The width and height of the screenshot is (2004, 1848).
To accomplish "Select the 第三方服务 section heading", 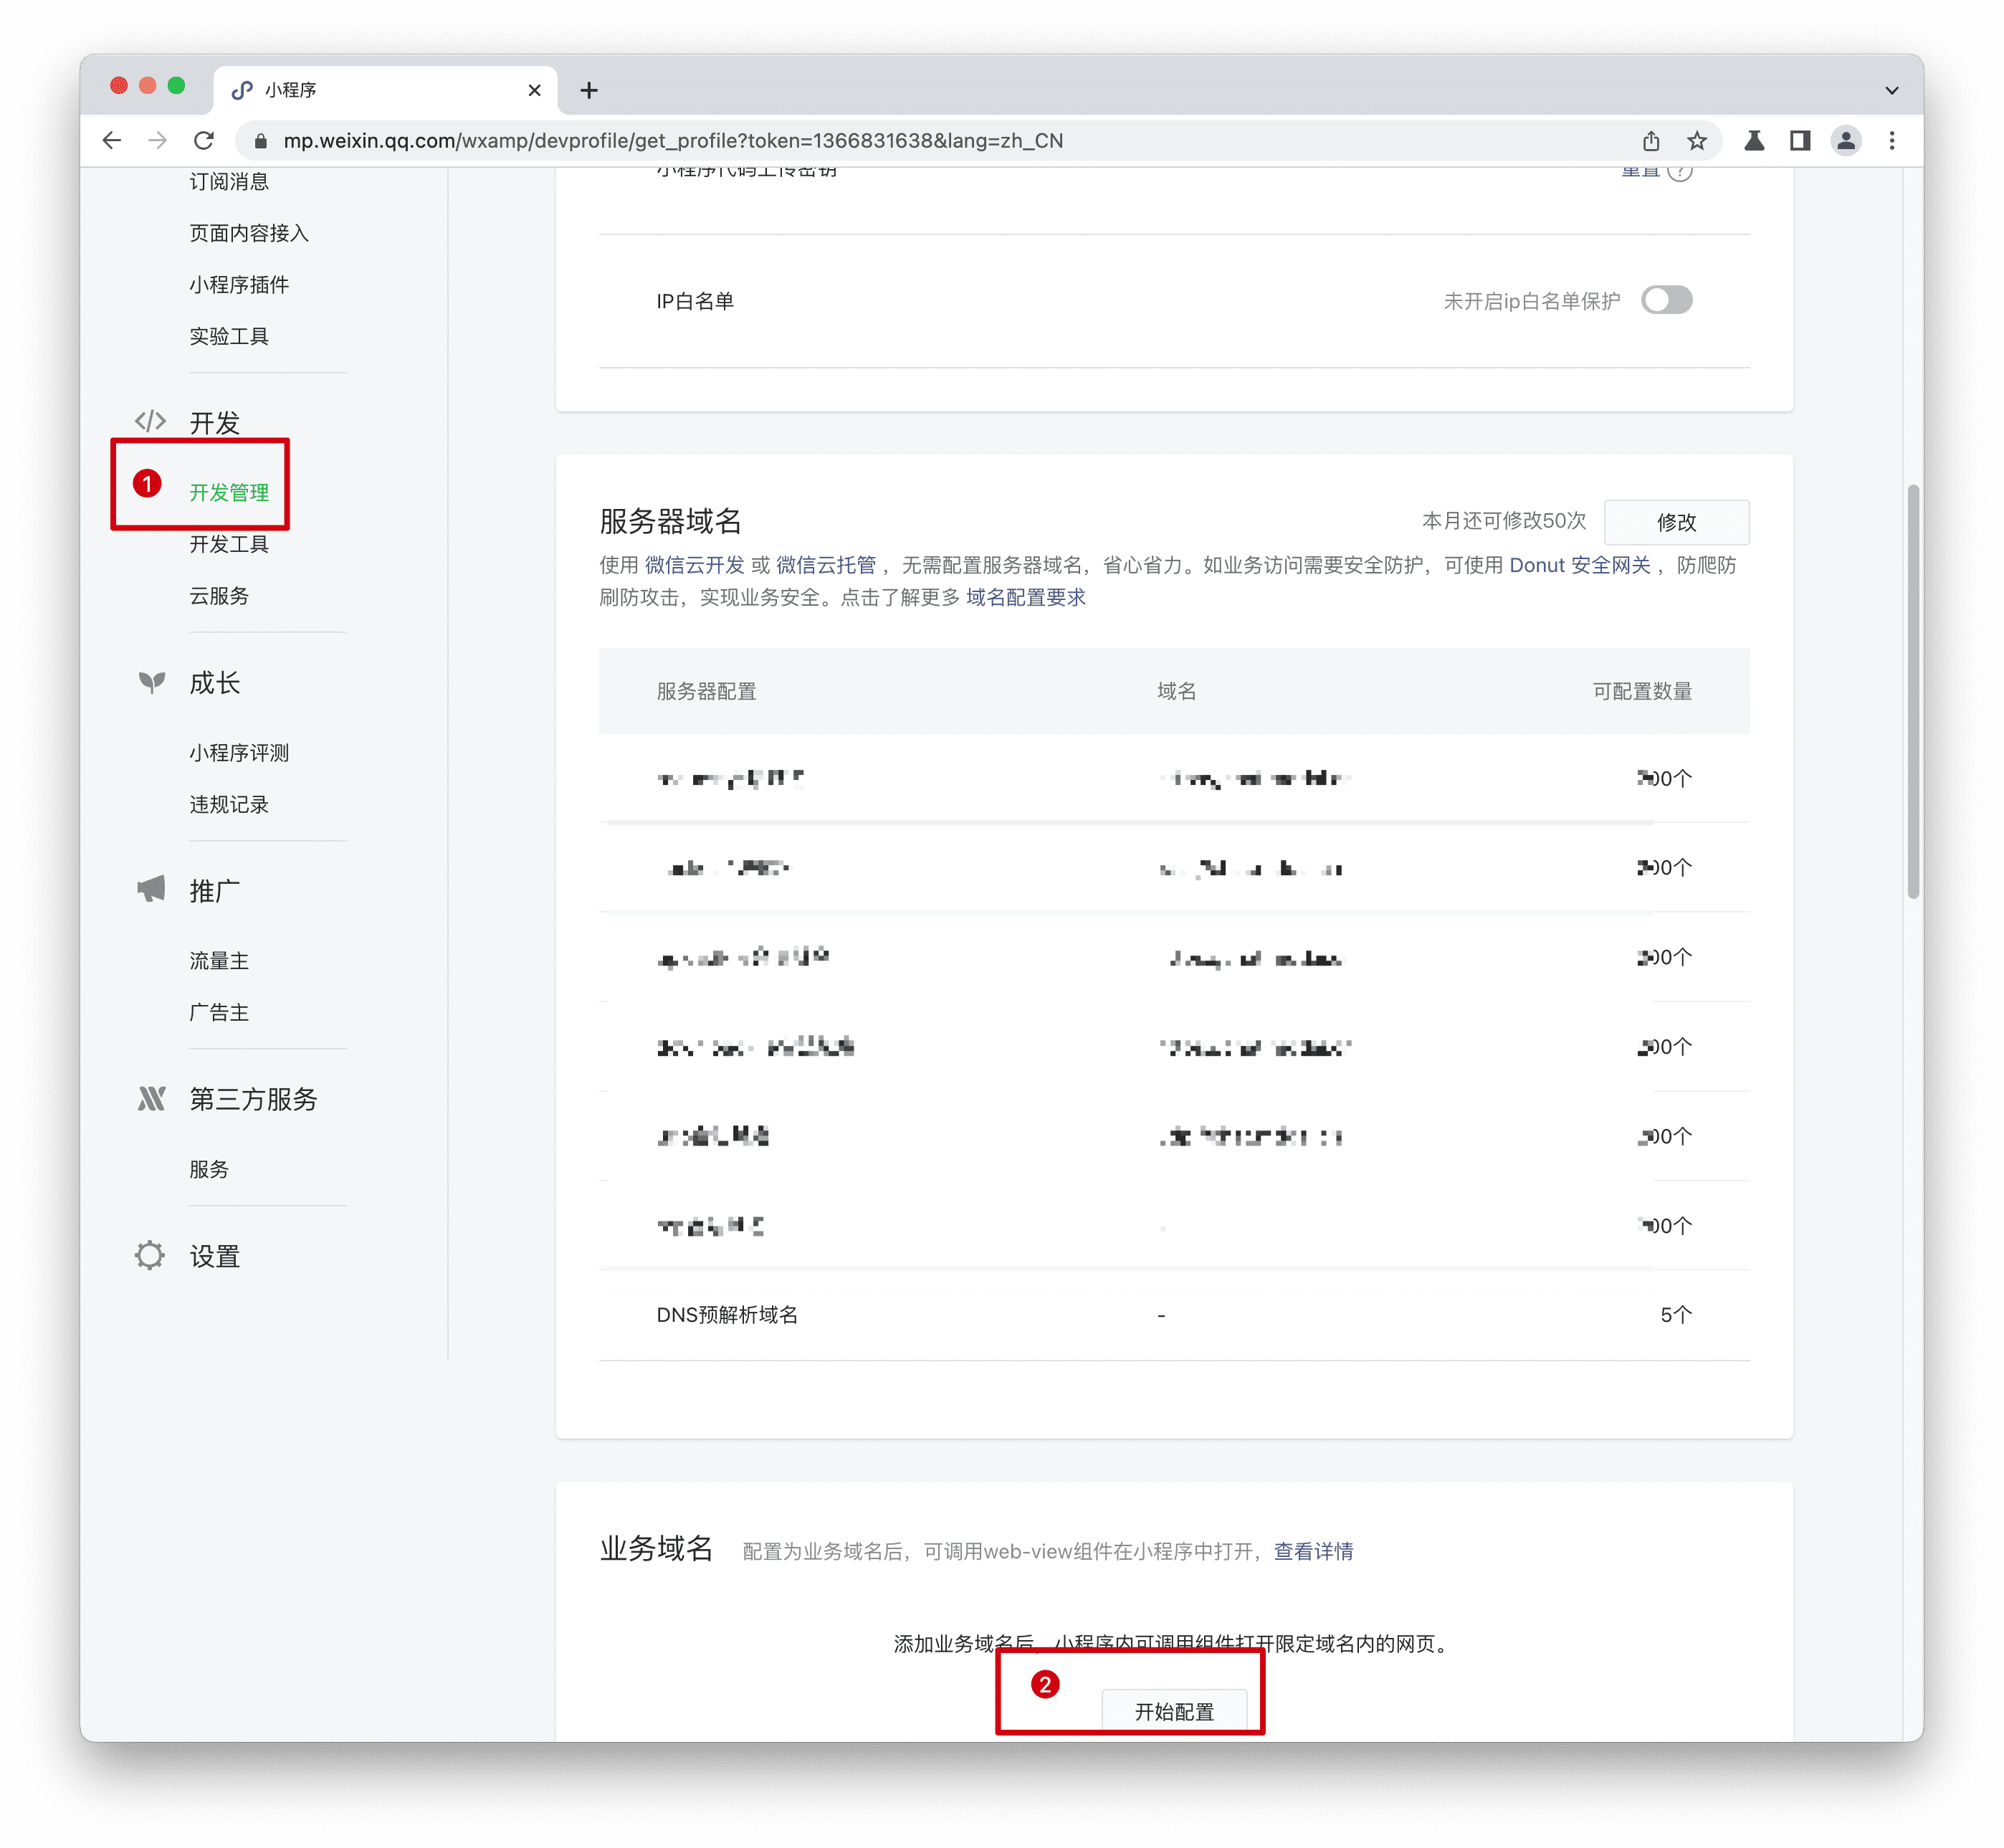I will click(253, 1099).
